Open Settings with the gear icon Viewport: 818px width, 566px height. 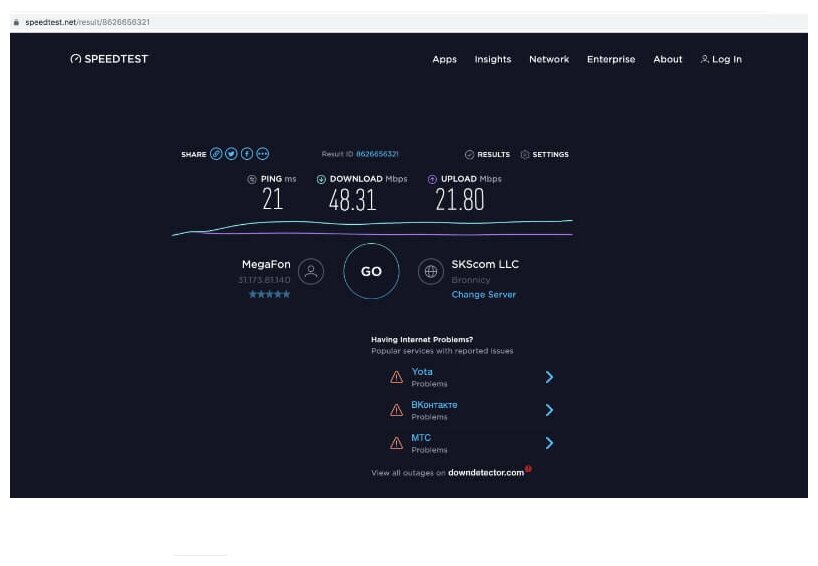coord(525,154)
